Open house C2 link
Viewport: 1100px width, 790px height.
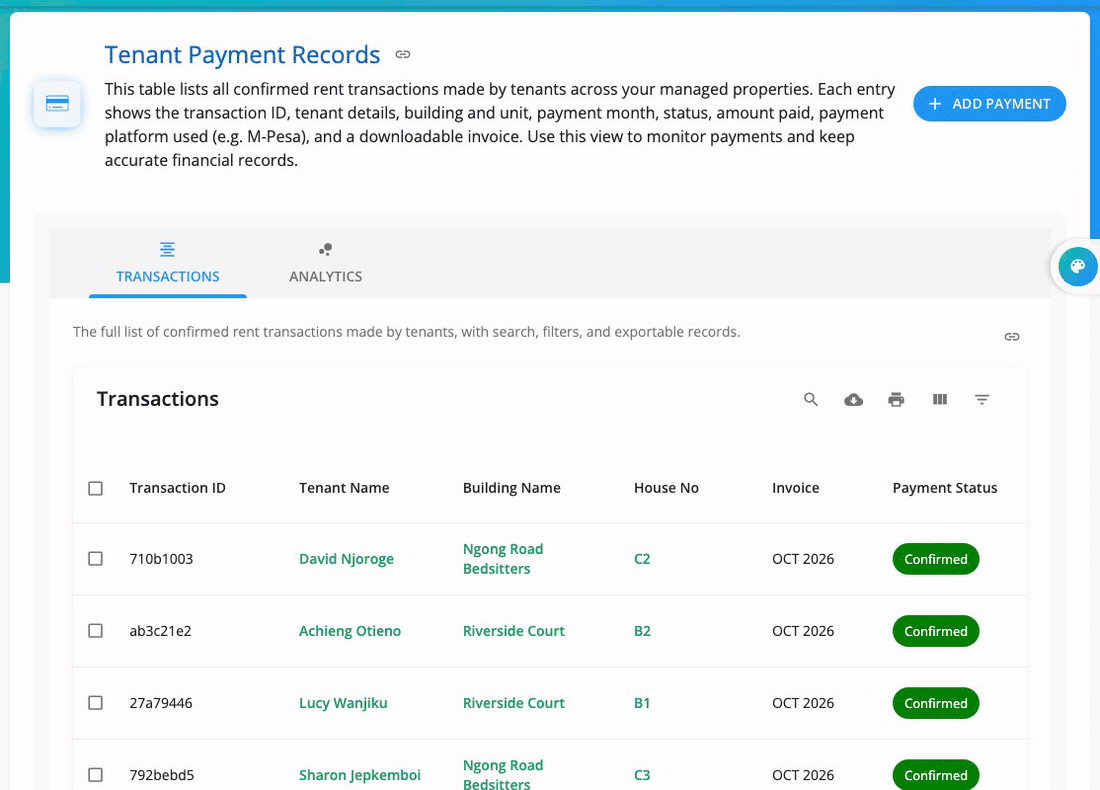[642, 559]
